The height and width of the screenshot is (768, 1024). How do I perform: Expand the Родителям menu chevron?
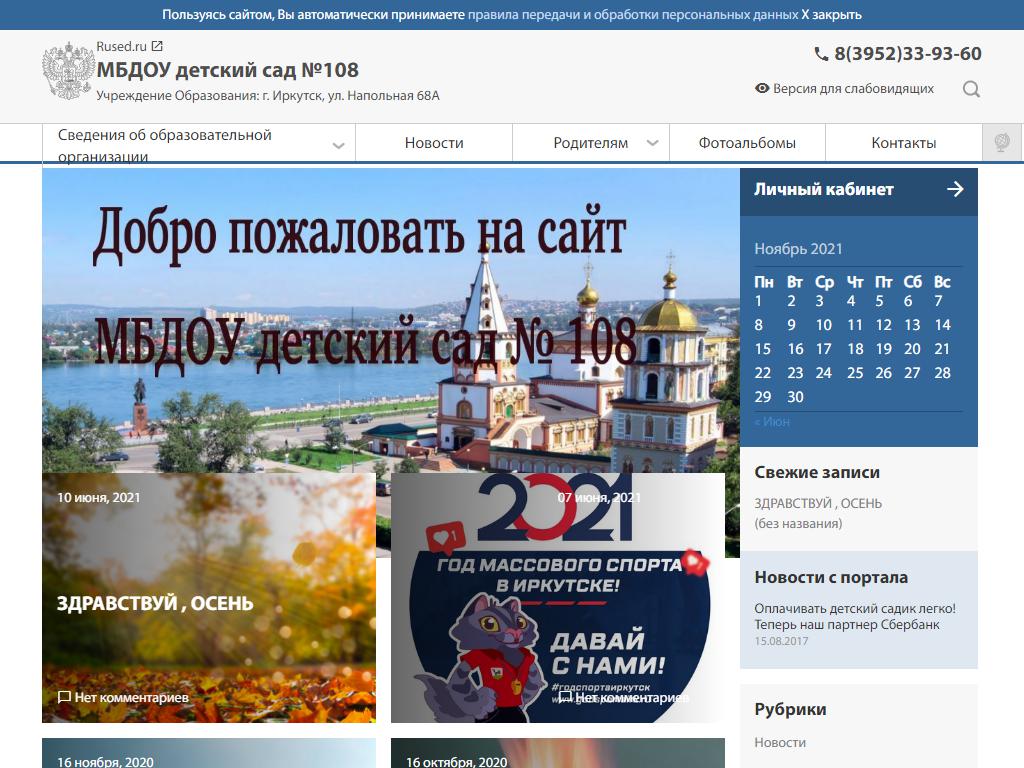[652, 143]
